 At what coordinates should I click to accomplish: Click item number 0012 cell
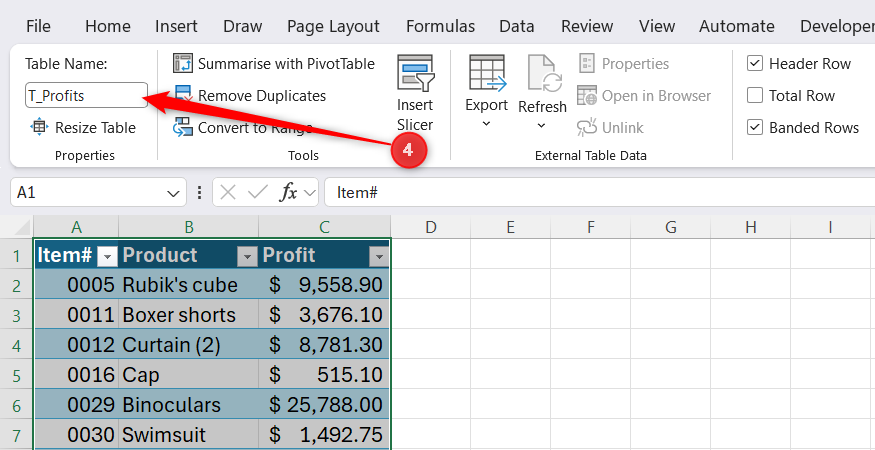[x=76, y=345]
